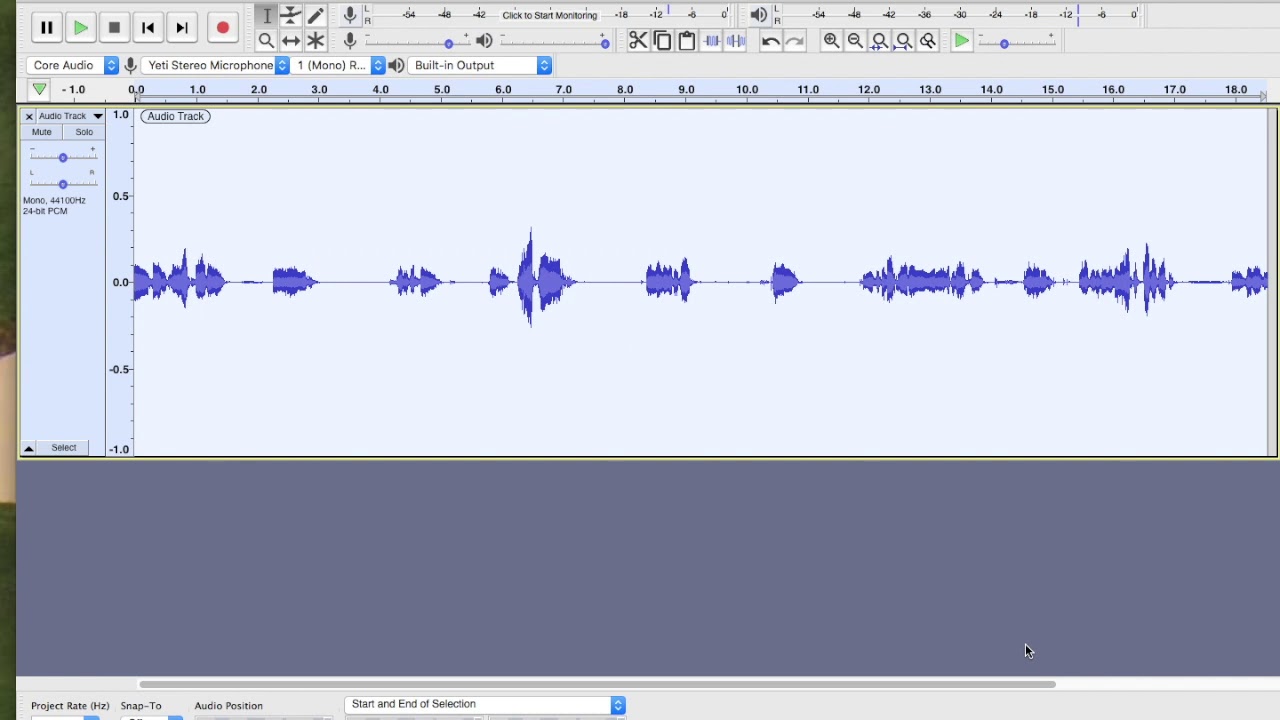The width and height of the screenshot is (1280, 720).
Task: Click the track Select button
Action: coord(64,448)
